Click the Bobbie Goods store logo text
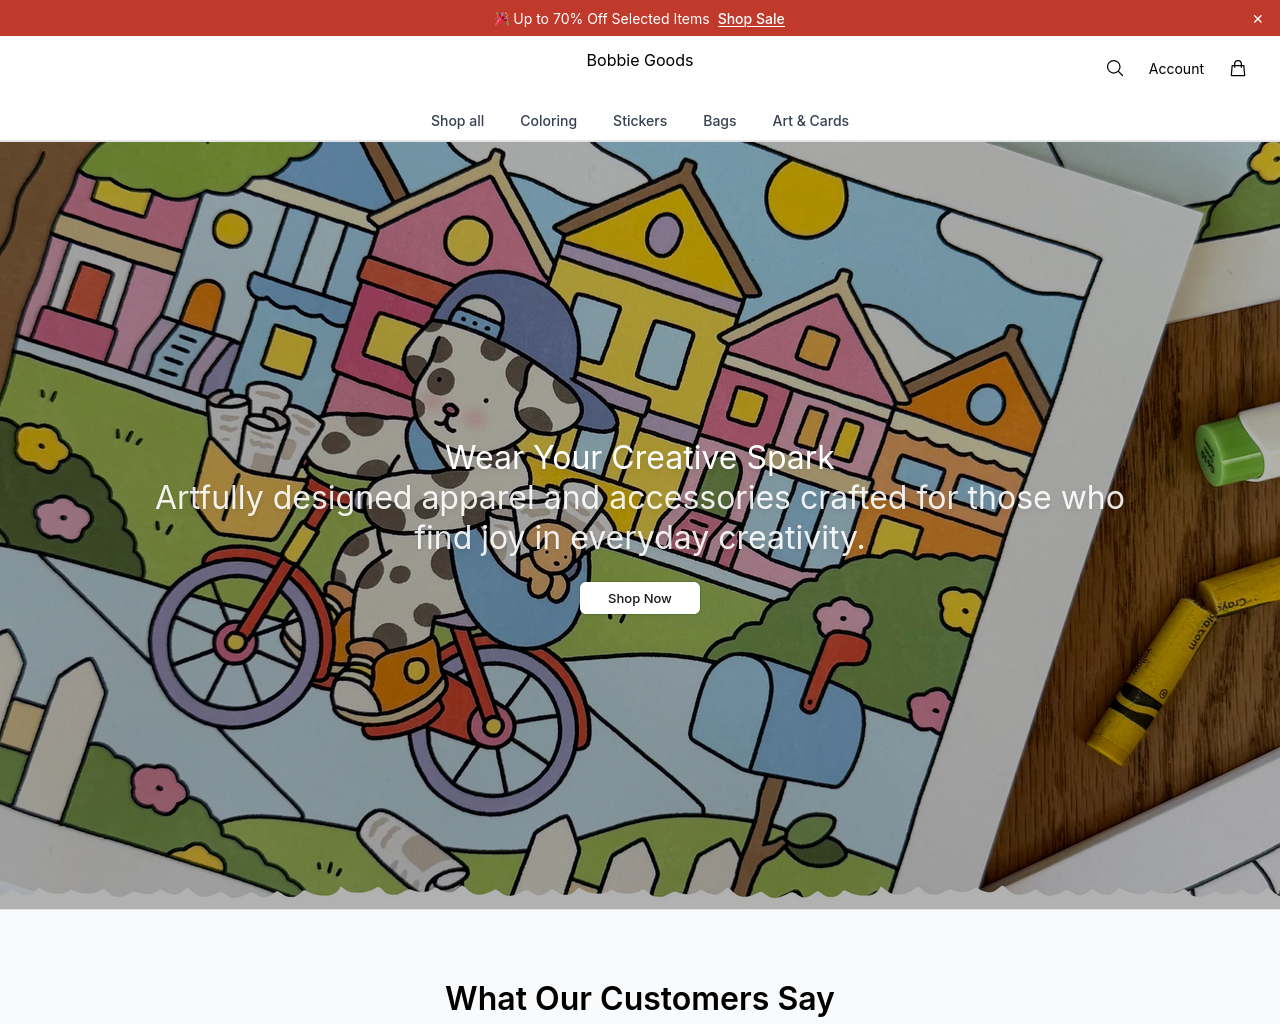The width and height of the screenshot is (1280, 1024). [640, 60]
